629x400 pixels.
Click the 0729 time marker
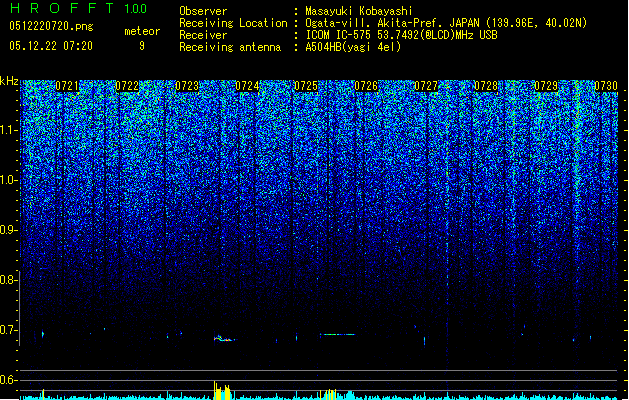[x=546, y=86]
